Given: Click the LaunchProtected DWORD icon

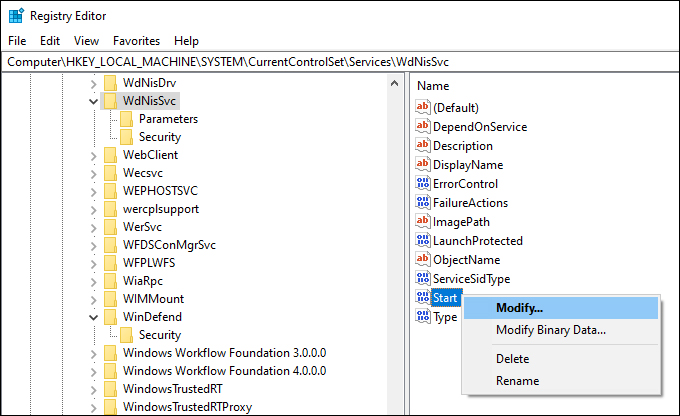Looking at the screenshot, I should 423,240.
